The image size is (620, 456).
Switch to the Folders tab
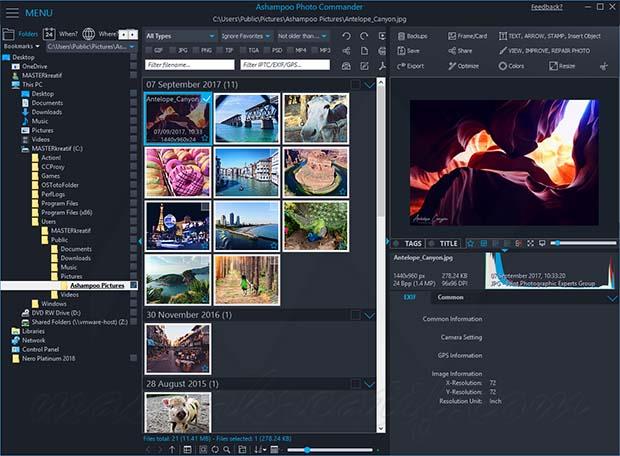[21, 34]
